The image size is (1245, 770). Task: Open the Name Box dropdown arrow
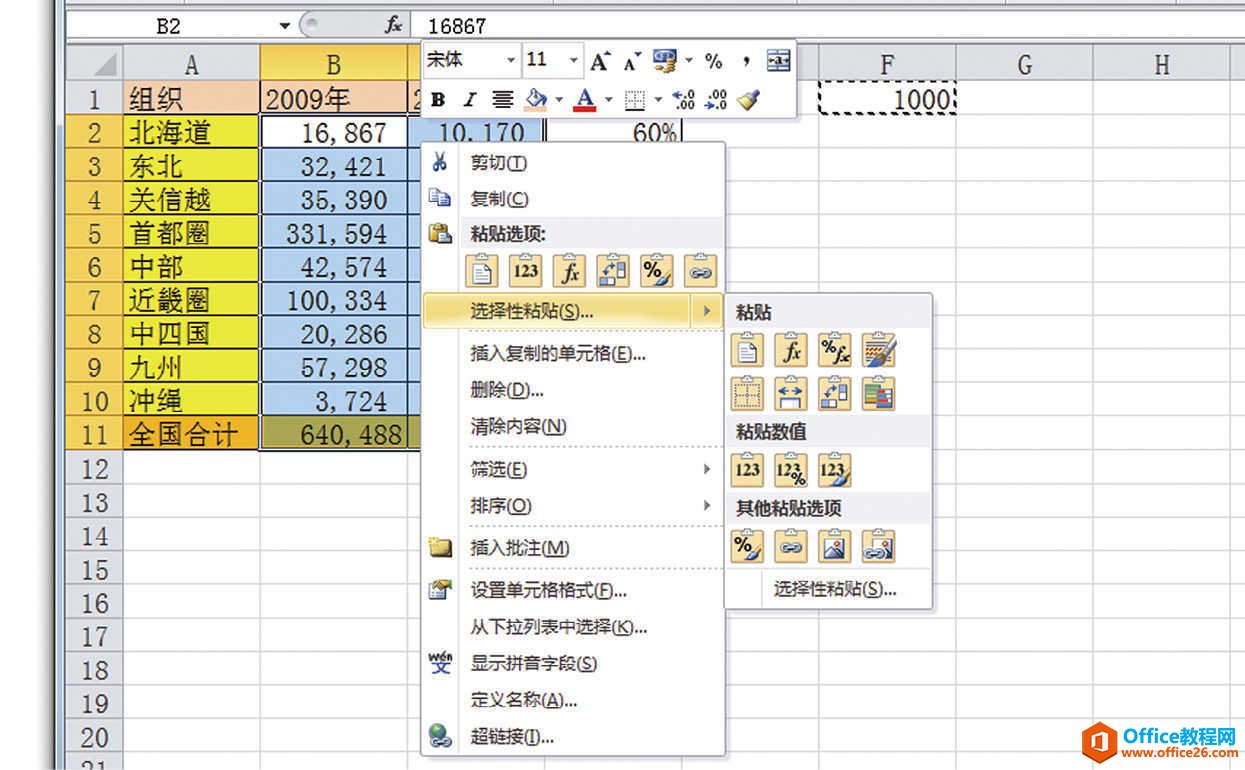click(x=285, y=26)
